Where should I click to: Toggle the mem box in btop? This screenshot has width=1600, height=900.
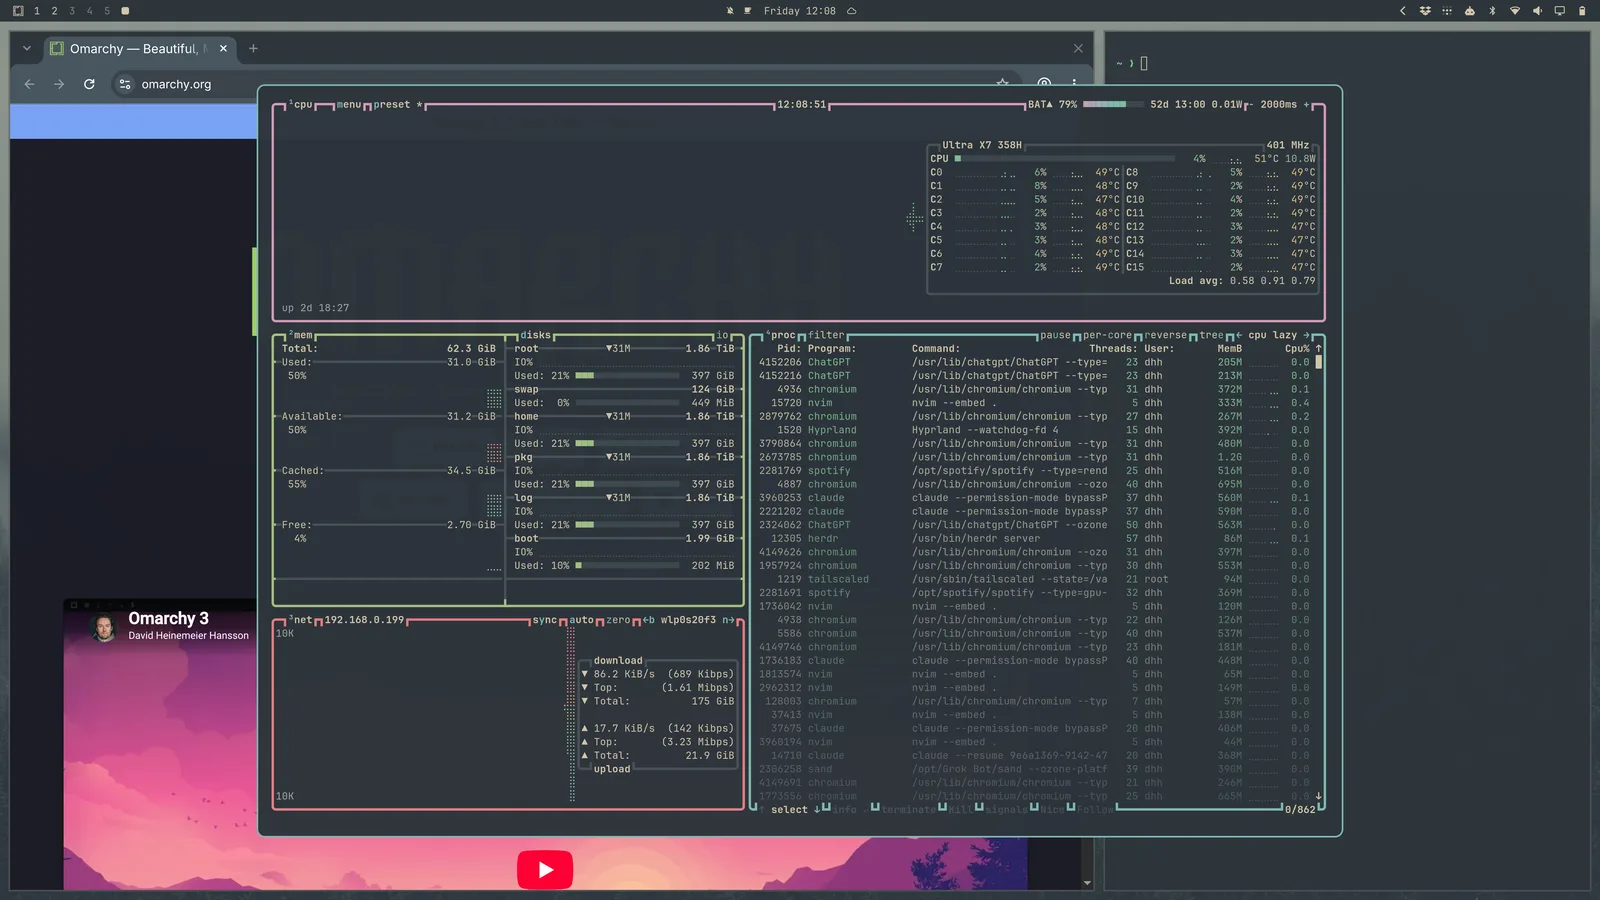(301, 335)
